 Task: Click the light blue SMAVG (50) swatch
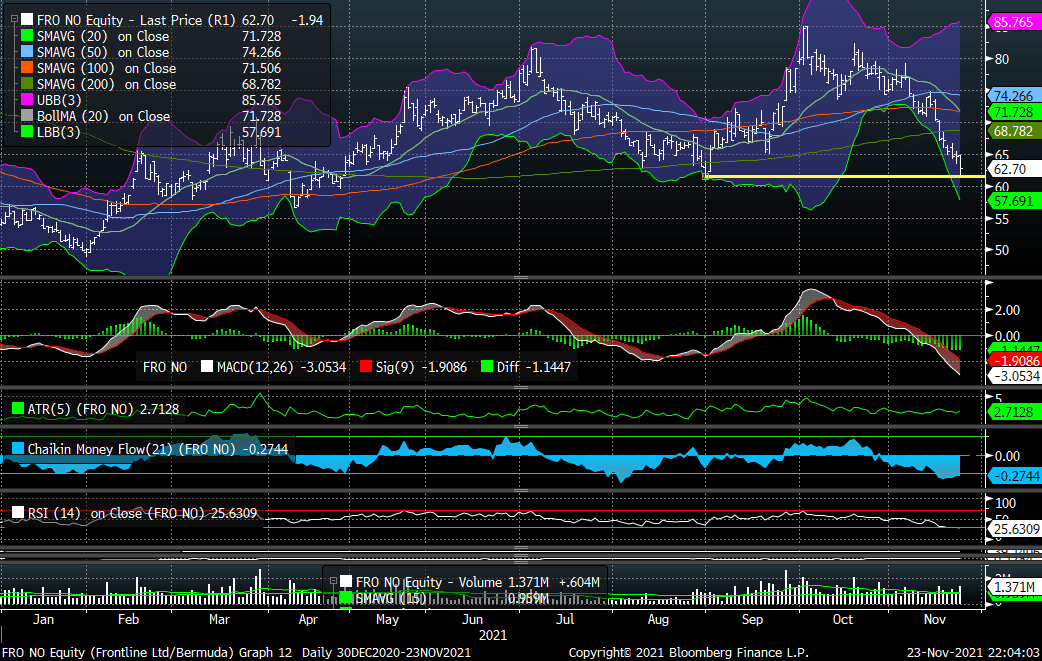coord(27,52)
